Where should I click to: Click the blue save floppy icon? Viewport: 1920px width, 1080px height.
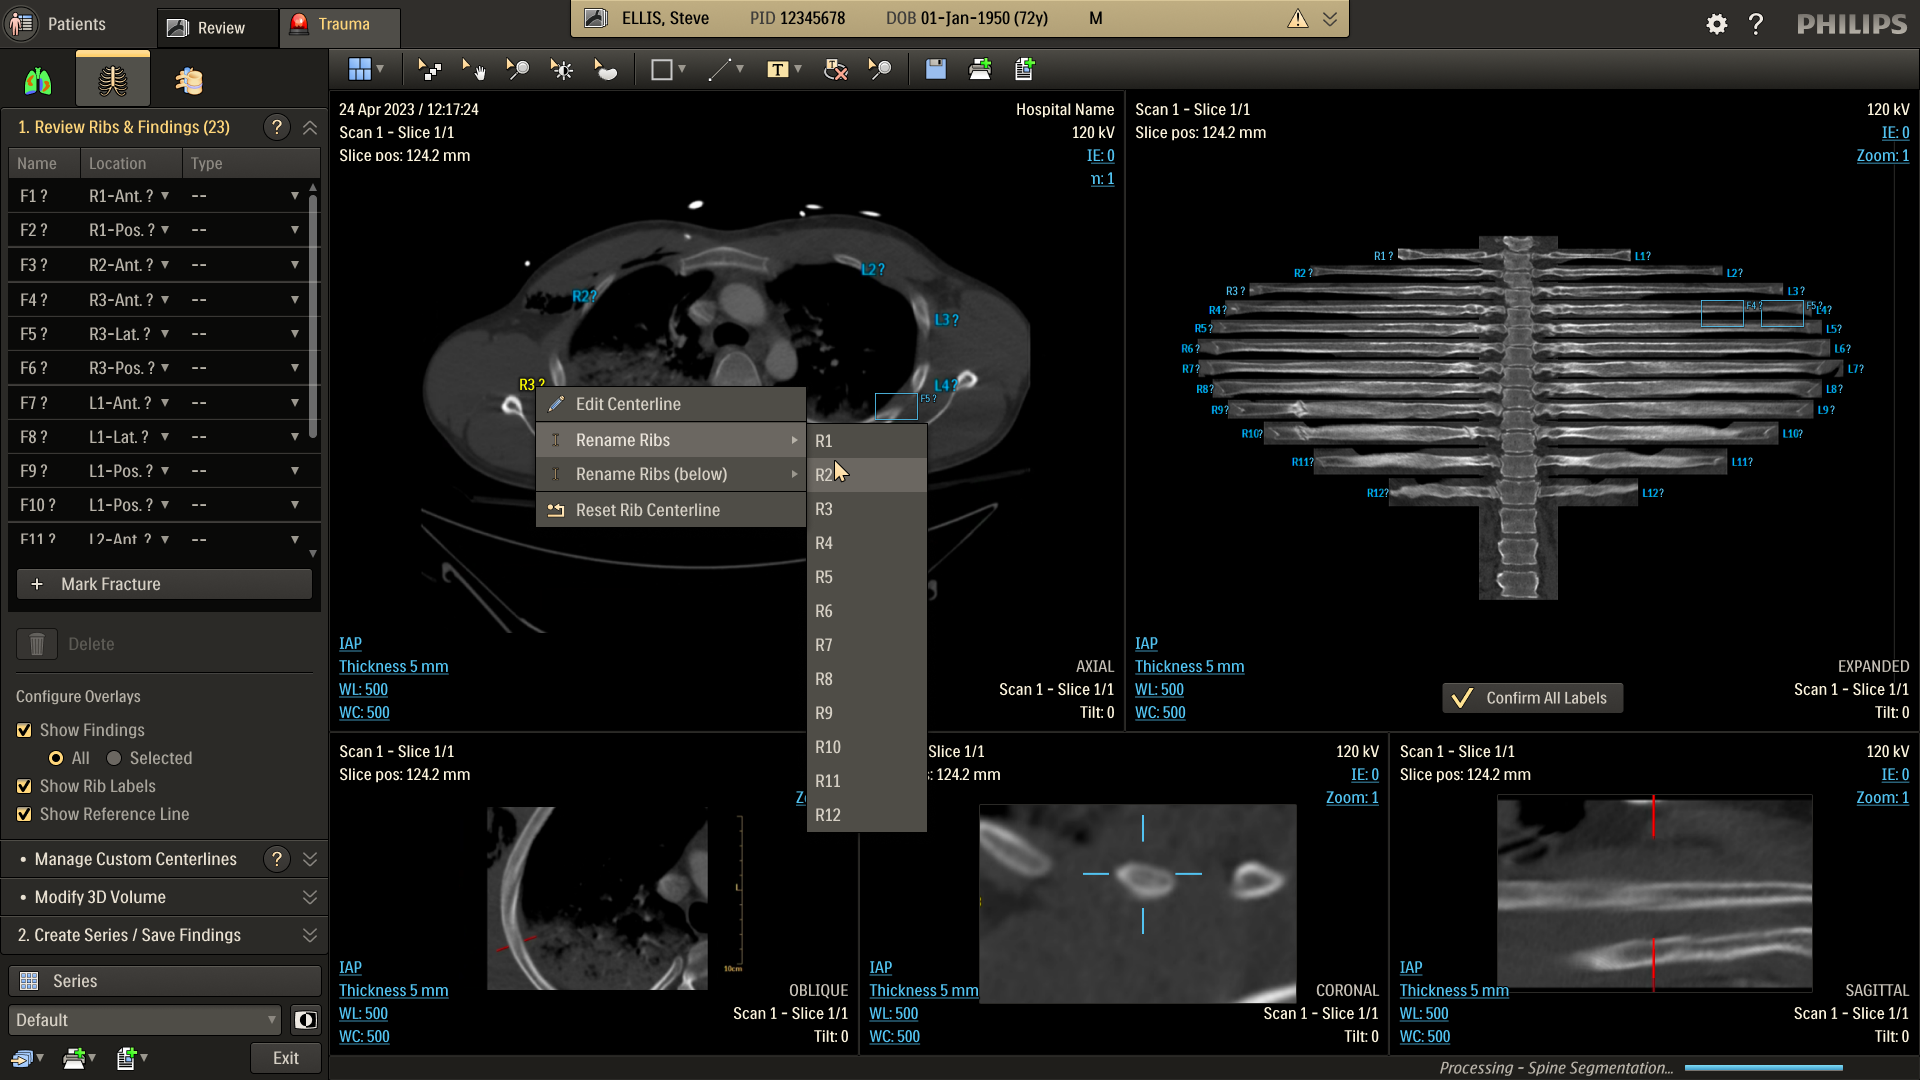click(935, 70)
